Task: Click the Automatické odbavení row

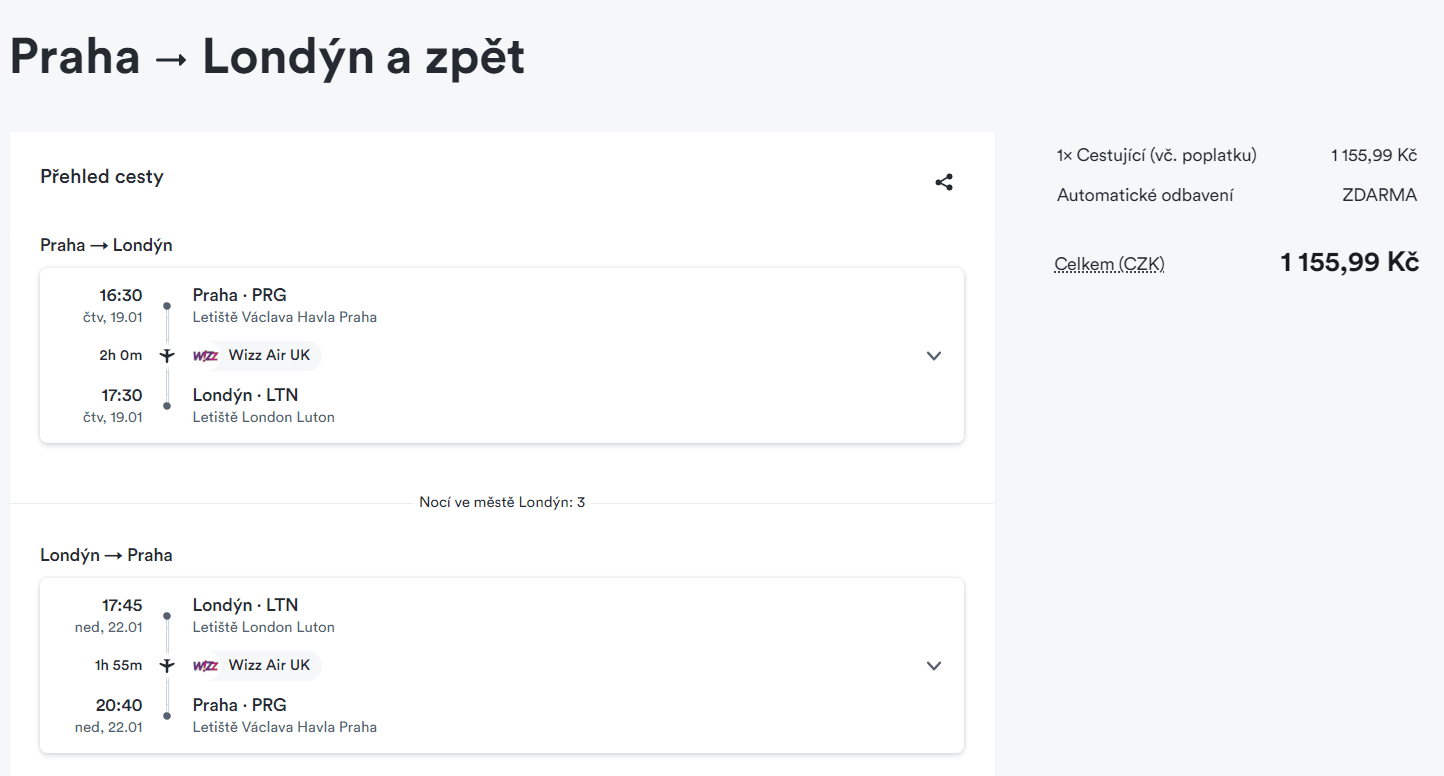Action: (x=1237, y=195)
